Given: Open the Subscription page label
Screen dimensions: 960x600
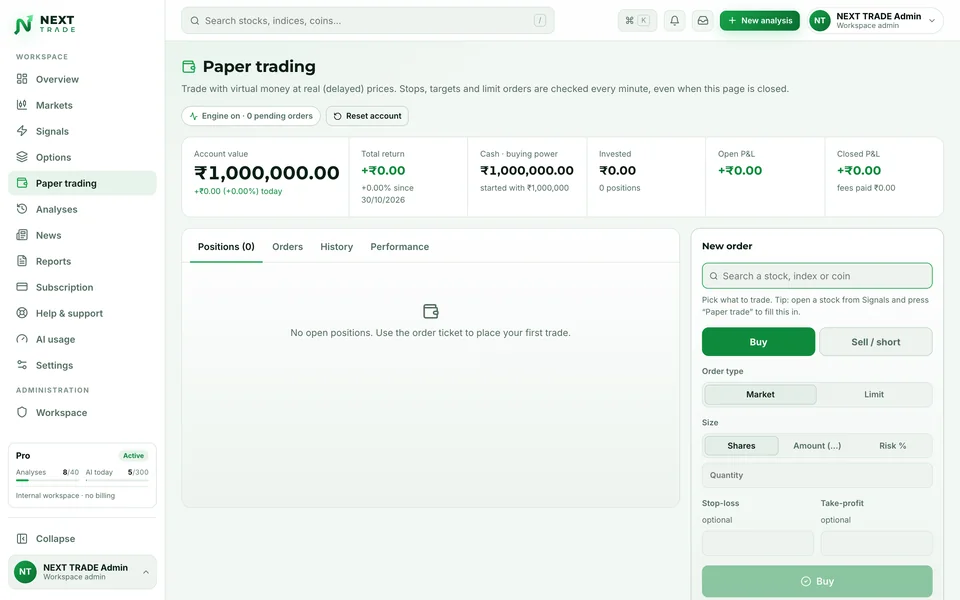Looking at the screenshot, I should click(64, 287).
